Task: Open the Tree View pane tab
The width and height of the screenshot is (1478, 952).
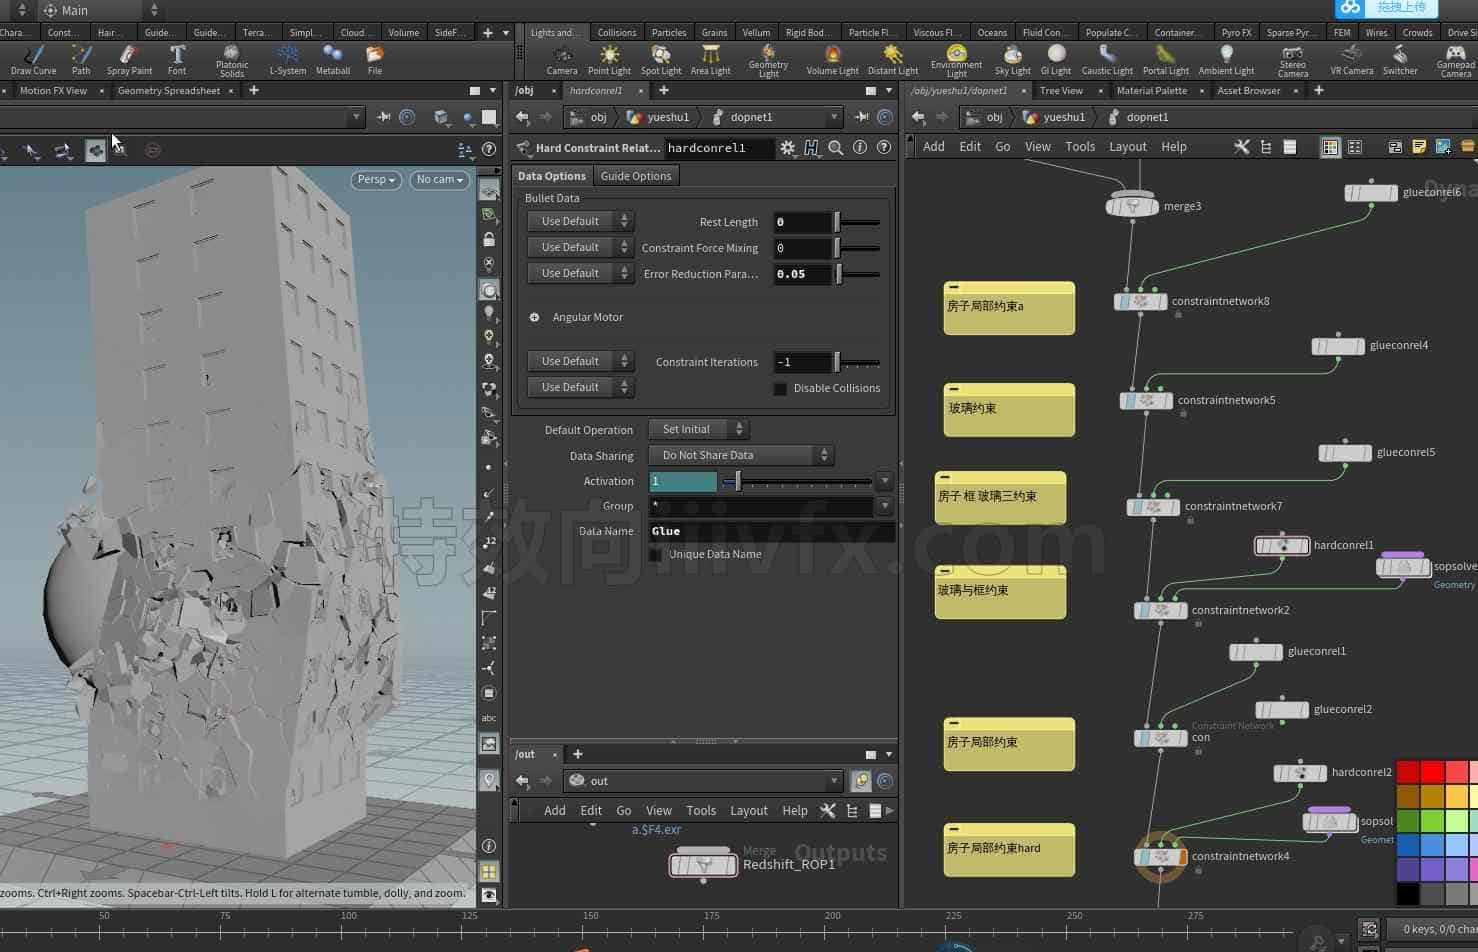Action: click(1061, 90)
